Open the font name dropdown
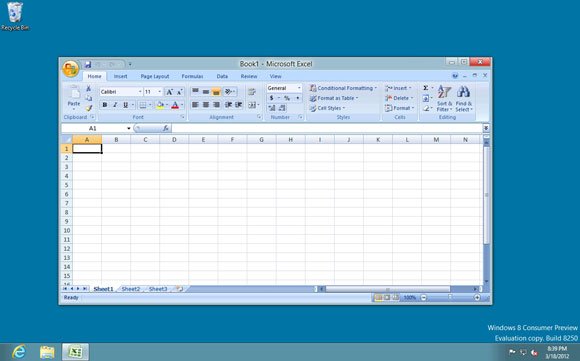The width and height of the screenshot is (580, 361). 140,92
